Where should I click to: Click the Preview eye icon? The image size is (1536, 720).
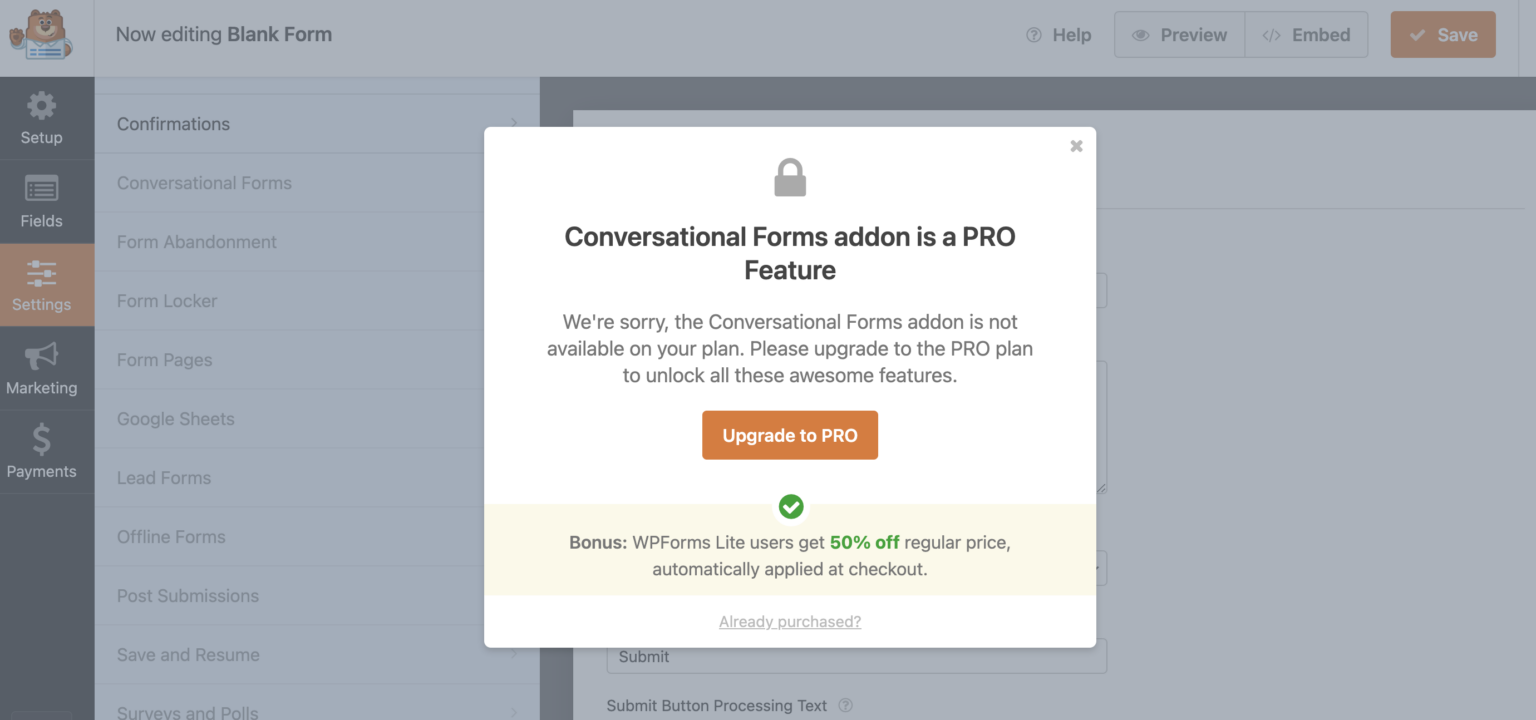click(x=1140, y=33)
